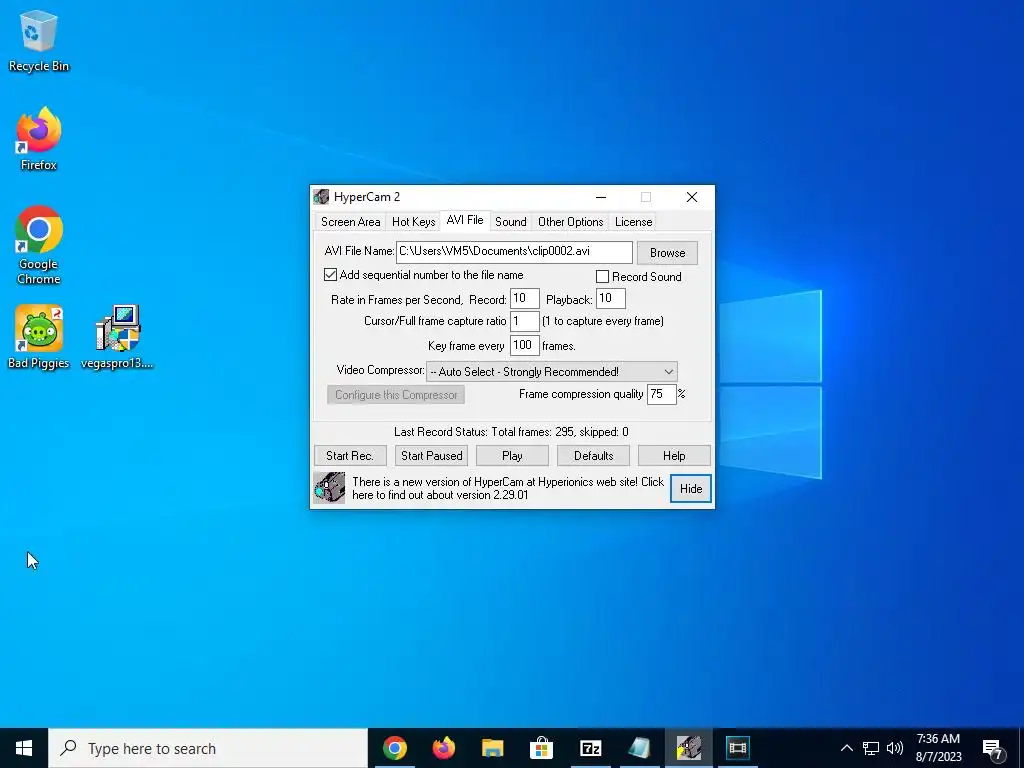Uncheck Add sequential number to the file name
The height and width of the screenshot is (768, 1024).
(x=330, y=275)
